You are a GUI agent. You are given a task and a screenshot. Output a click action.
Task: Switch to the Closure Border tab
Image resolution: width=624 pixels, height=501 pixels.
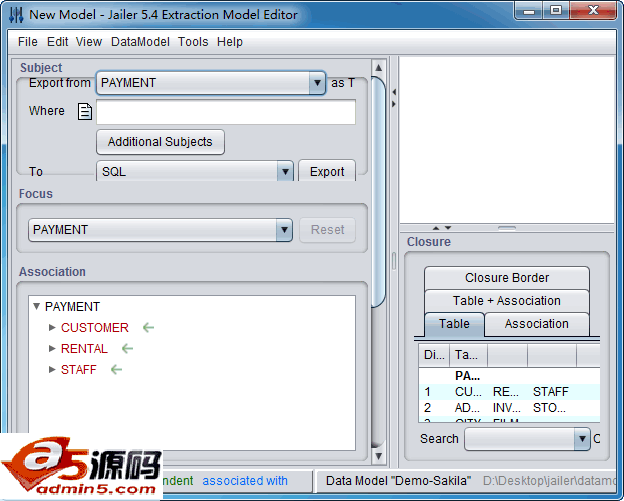point(507,278)
